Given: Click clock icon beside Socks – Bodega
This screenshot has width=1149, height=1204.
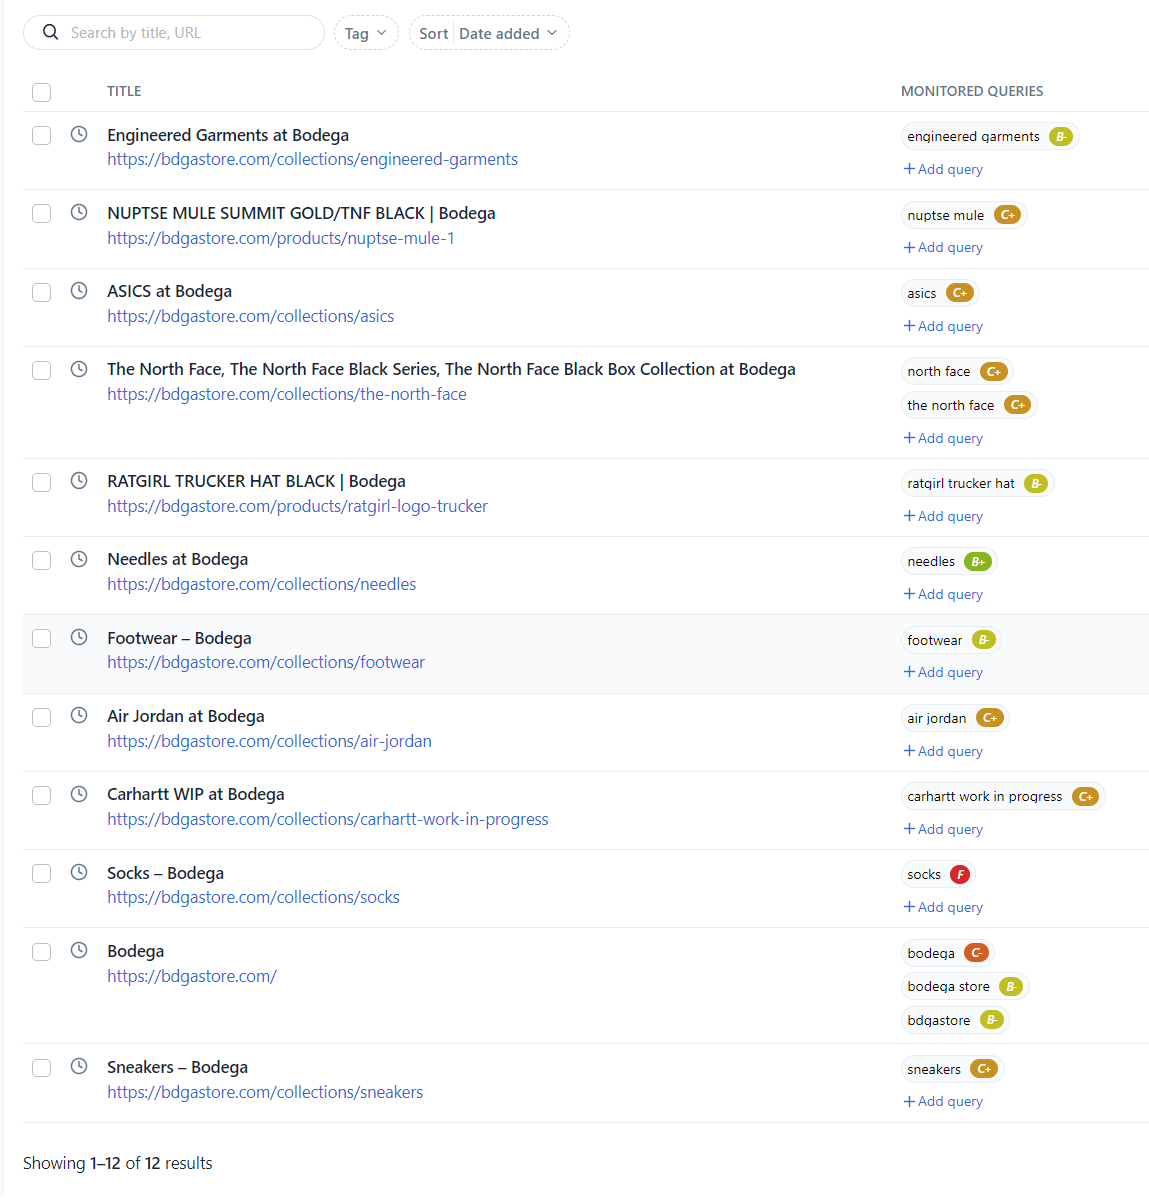Looking at the screenshot, I should (79, 872).
